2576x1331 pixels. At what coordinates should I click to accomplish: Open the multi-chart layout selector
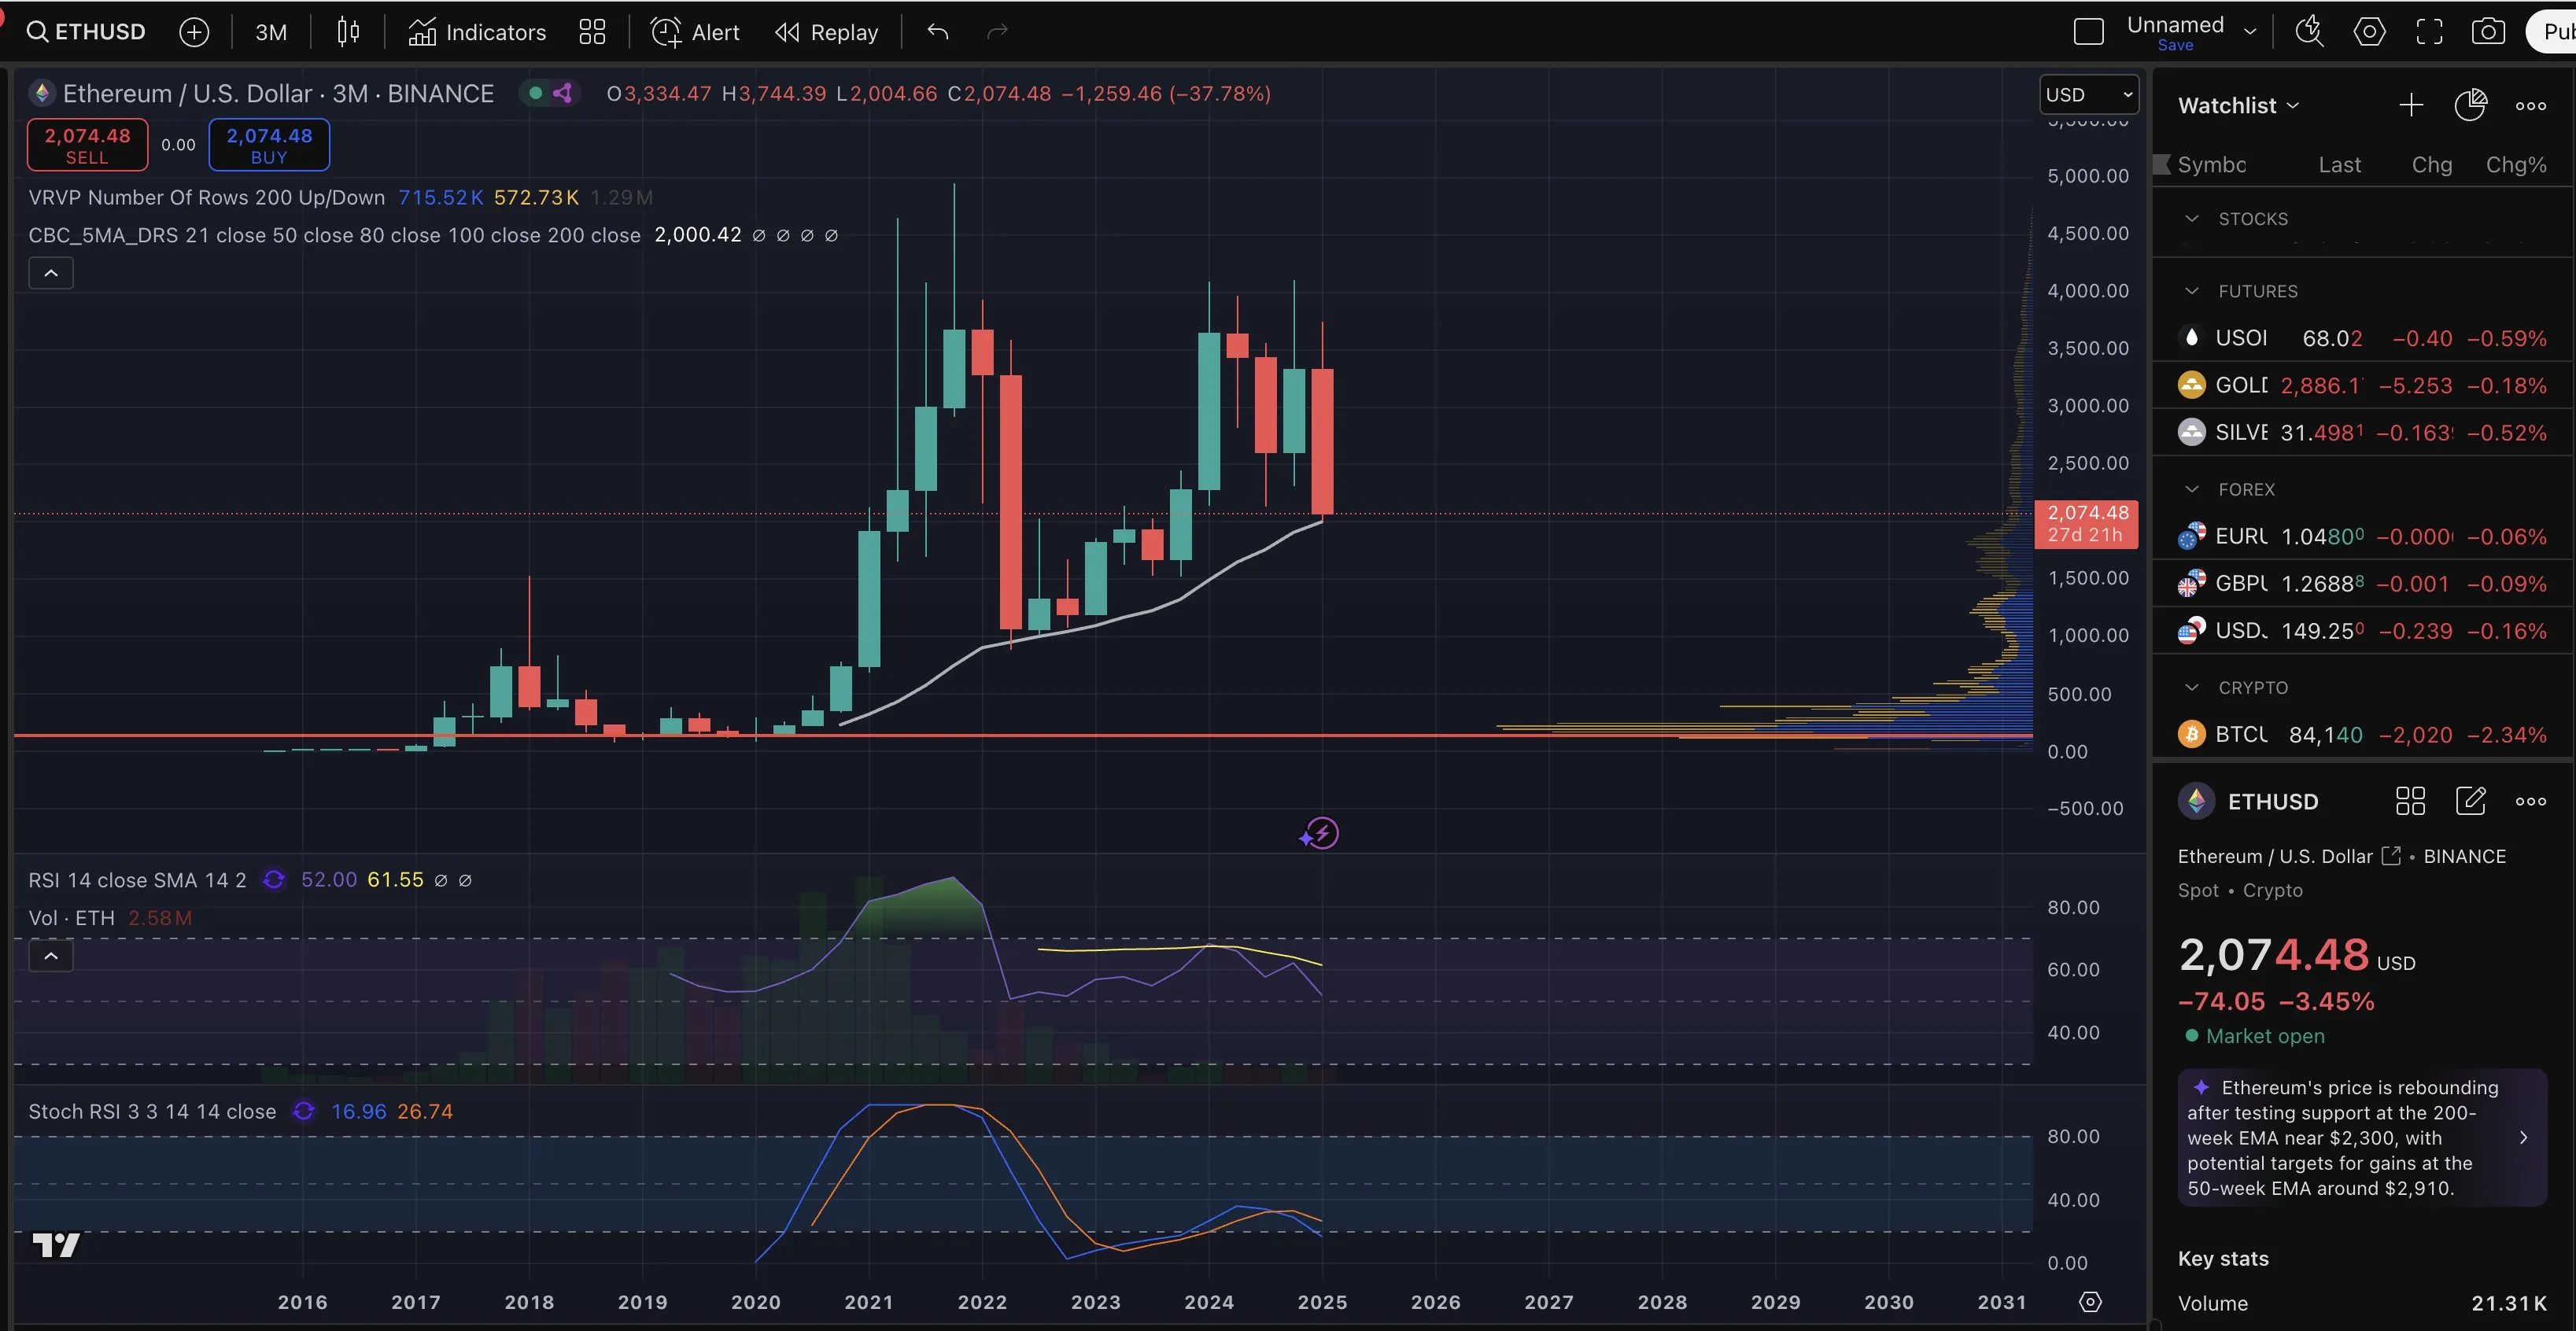[591, 31]
